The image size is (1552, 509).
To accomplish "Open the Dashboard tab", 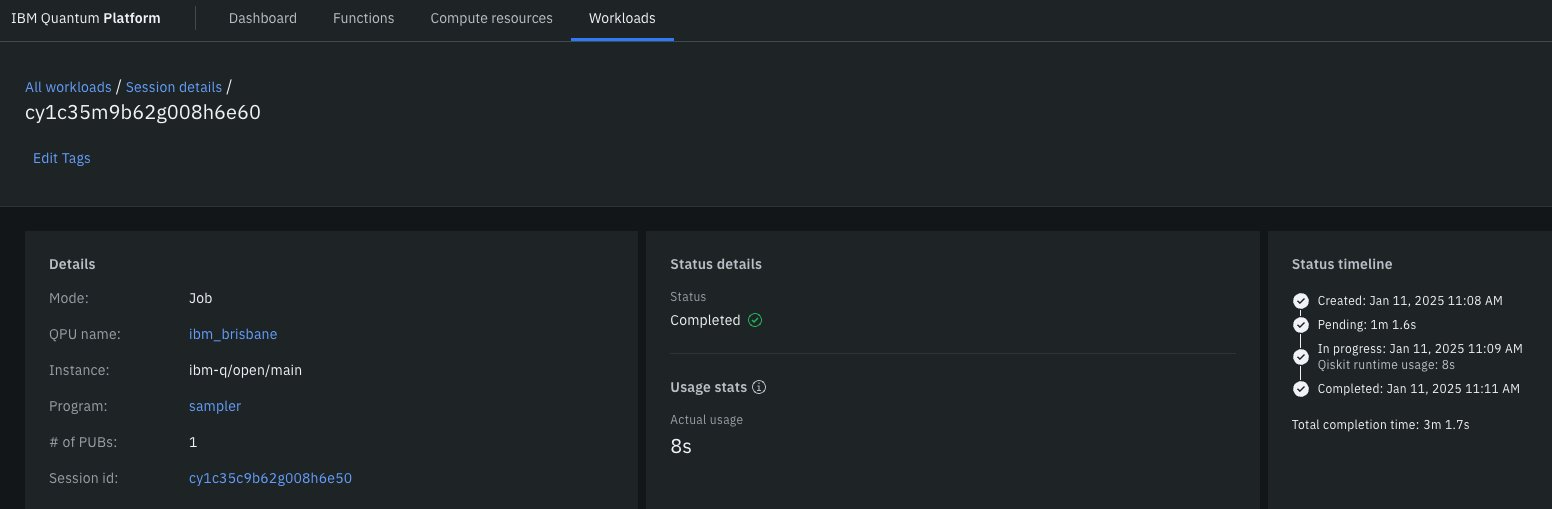I will pyautogui.click(x=263, y=19).
